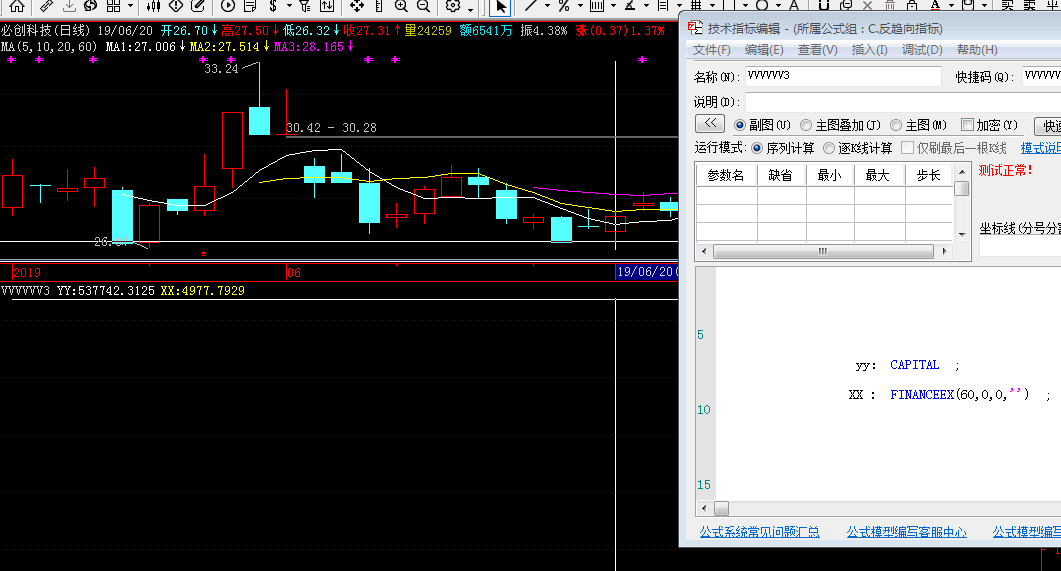Zoom in with the magnifier plus icon
Screen dimensions: 1061x571
pyautogui.click(x=401, y=6)
